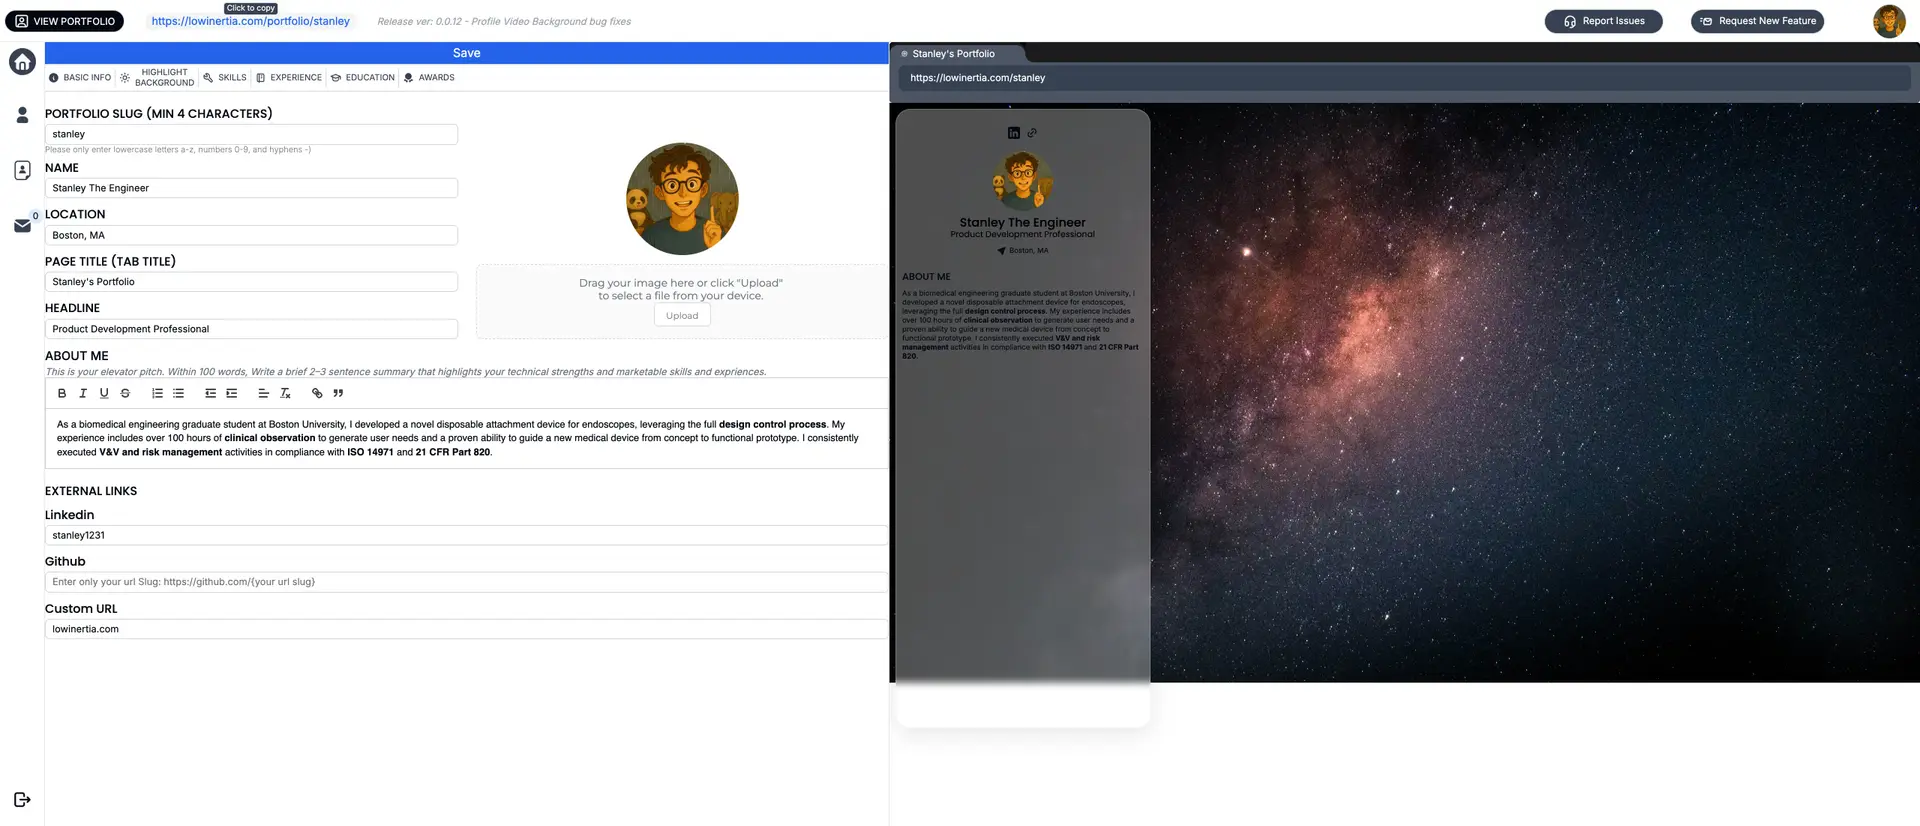Open the Basic Info tab

point(80,78)
